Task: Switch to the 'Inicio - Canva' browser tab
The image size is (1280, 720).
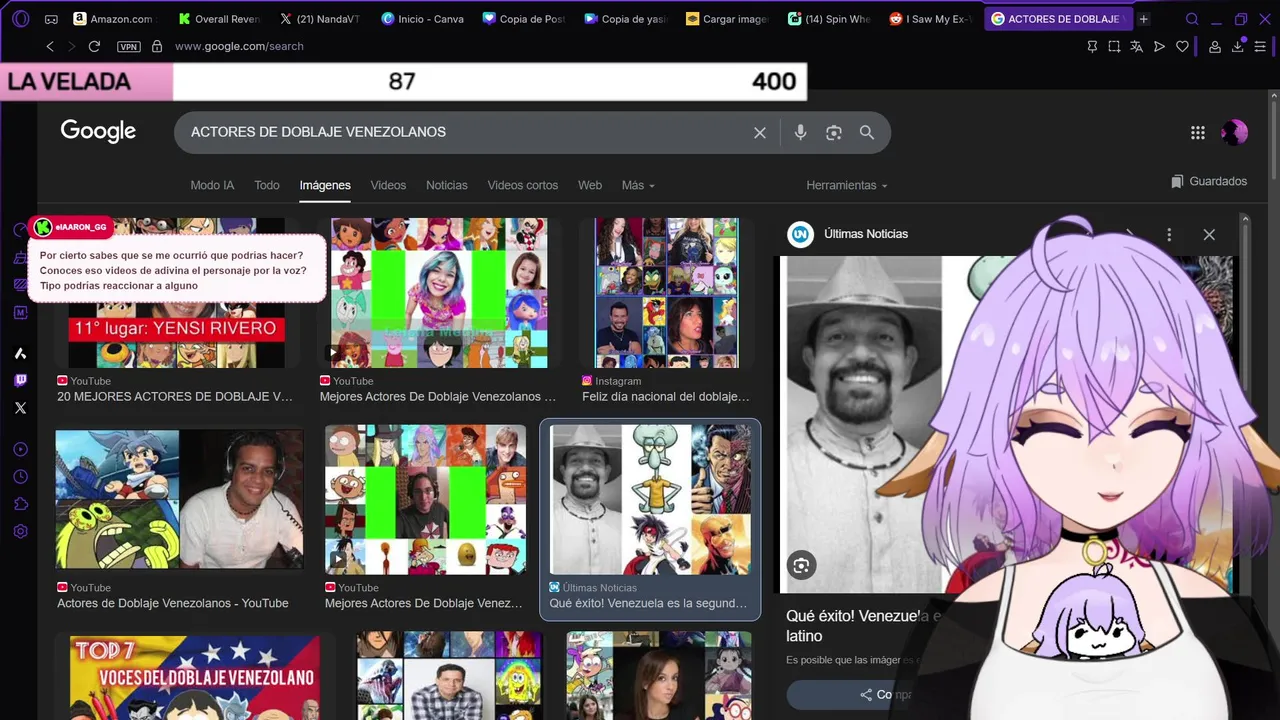Action: click(x=422, y=19)
